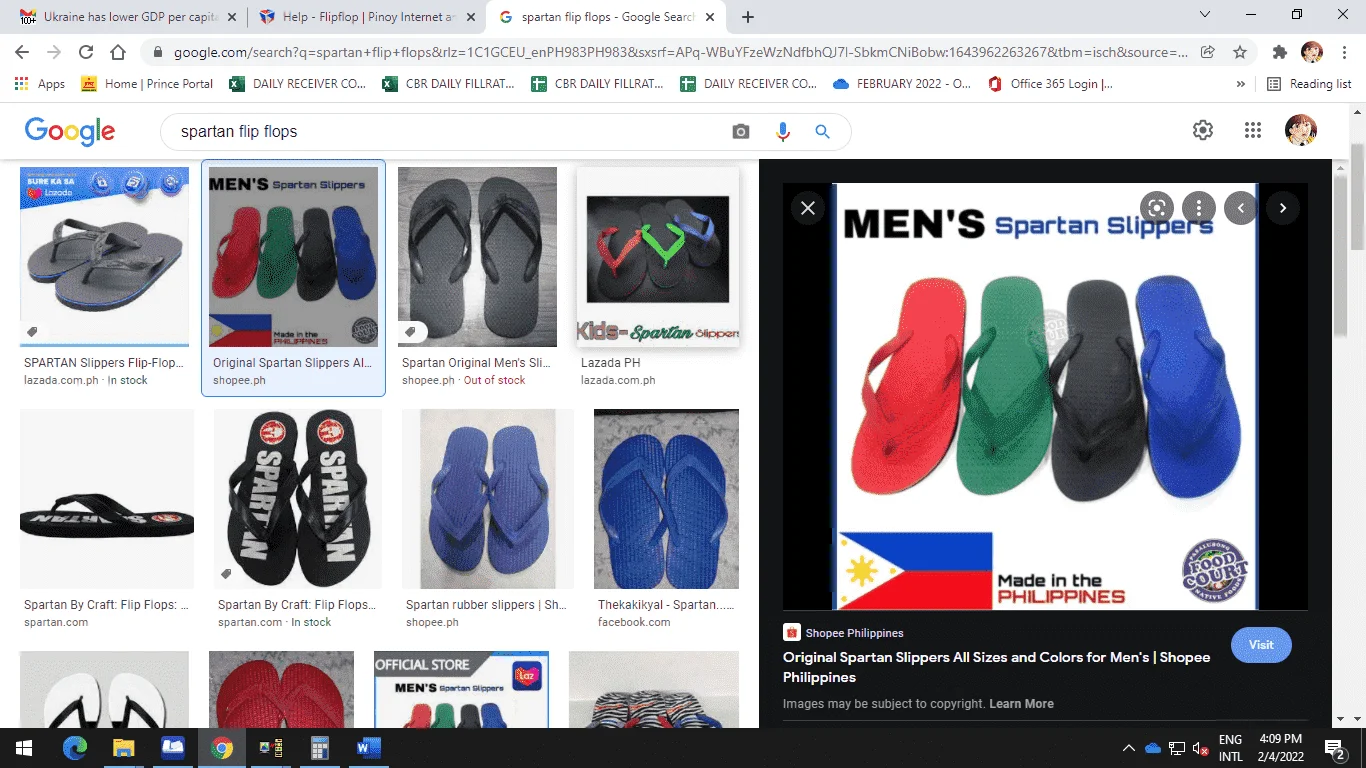1366x768 pixels.
Task: Click the address bar URL
Action: [x=680, y=52]
